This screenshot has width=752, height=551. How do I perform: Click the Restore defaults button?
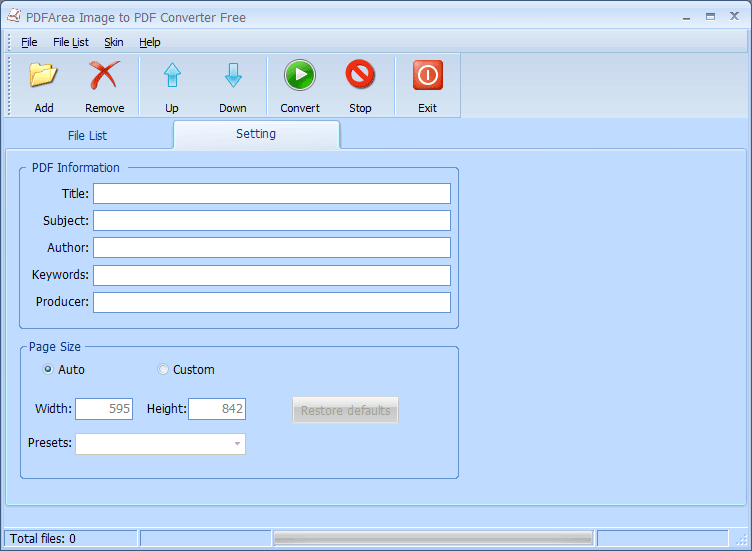click(345, 410)
